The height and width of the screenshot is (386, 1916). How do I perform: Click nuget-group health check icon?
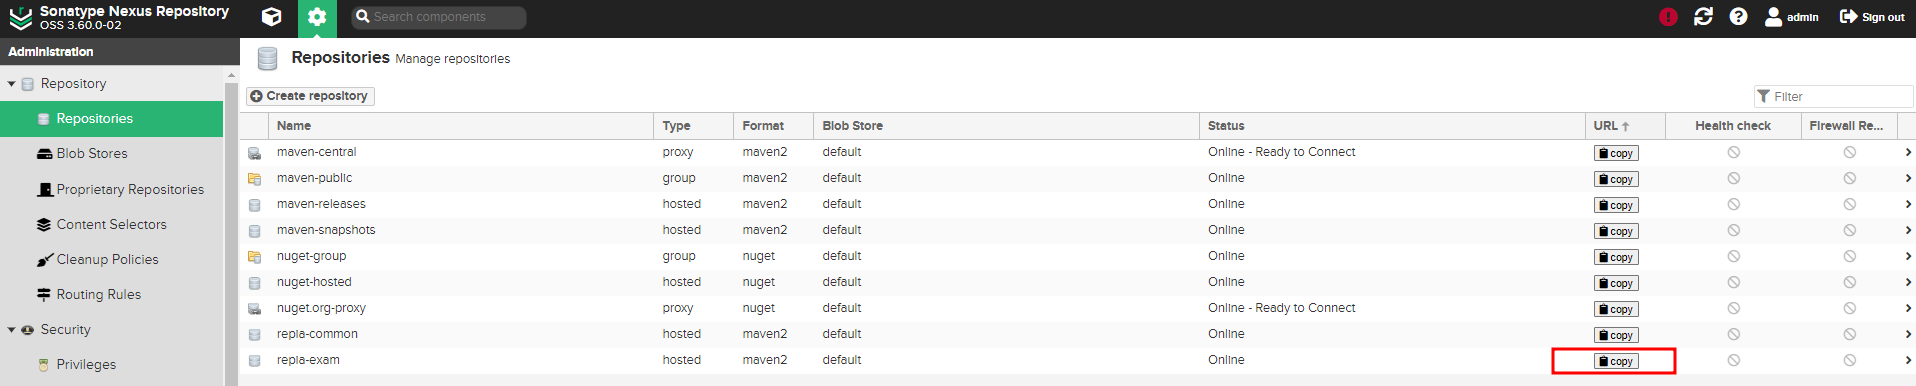click(1733, 256)
